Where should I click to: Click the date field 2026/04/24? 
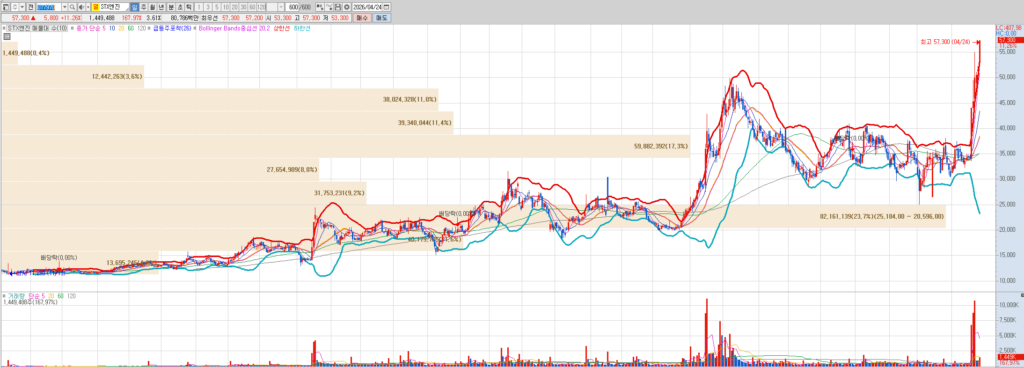pyautogui.click(x=367, y=7)
